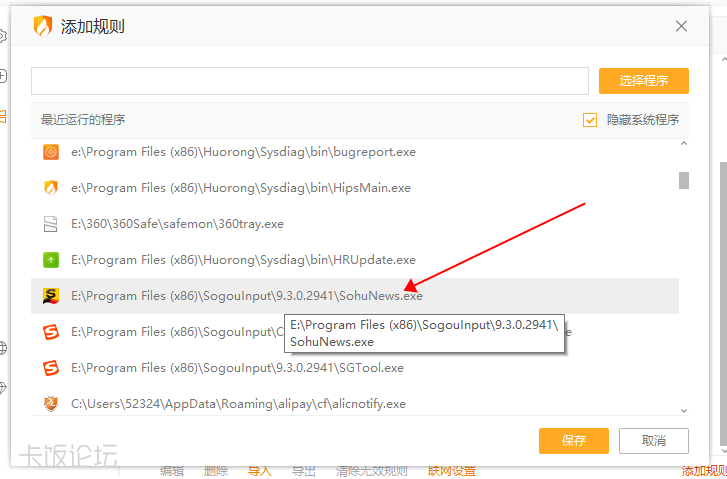Click the program path input field
727x479 pixels.
point(310,81)
